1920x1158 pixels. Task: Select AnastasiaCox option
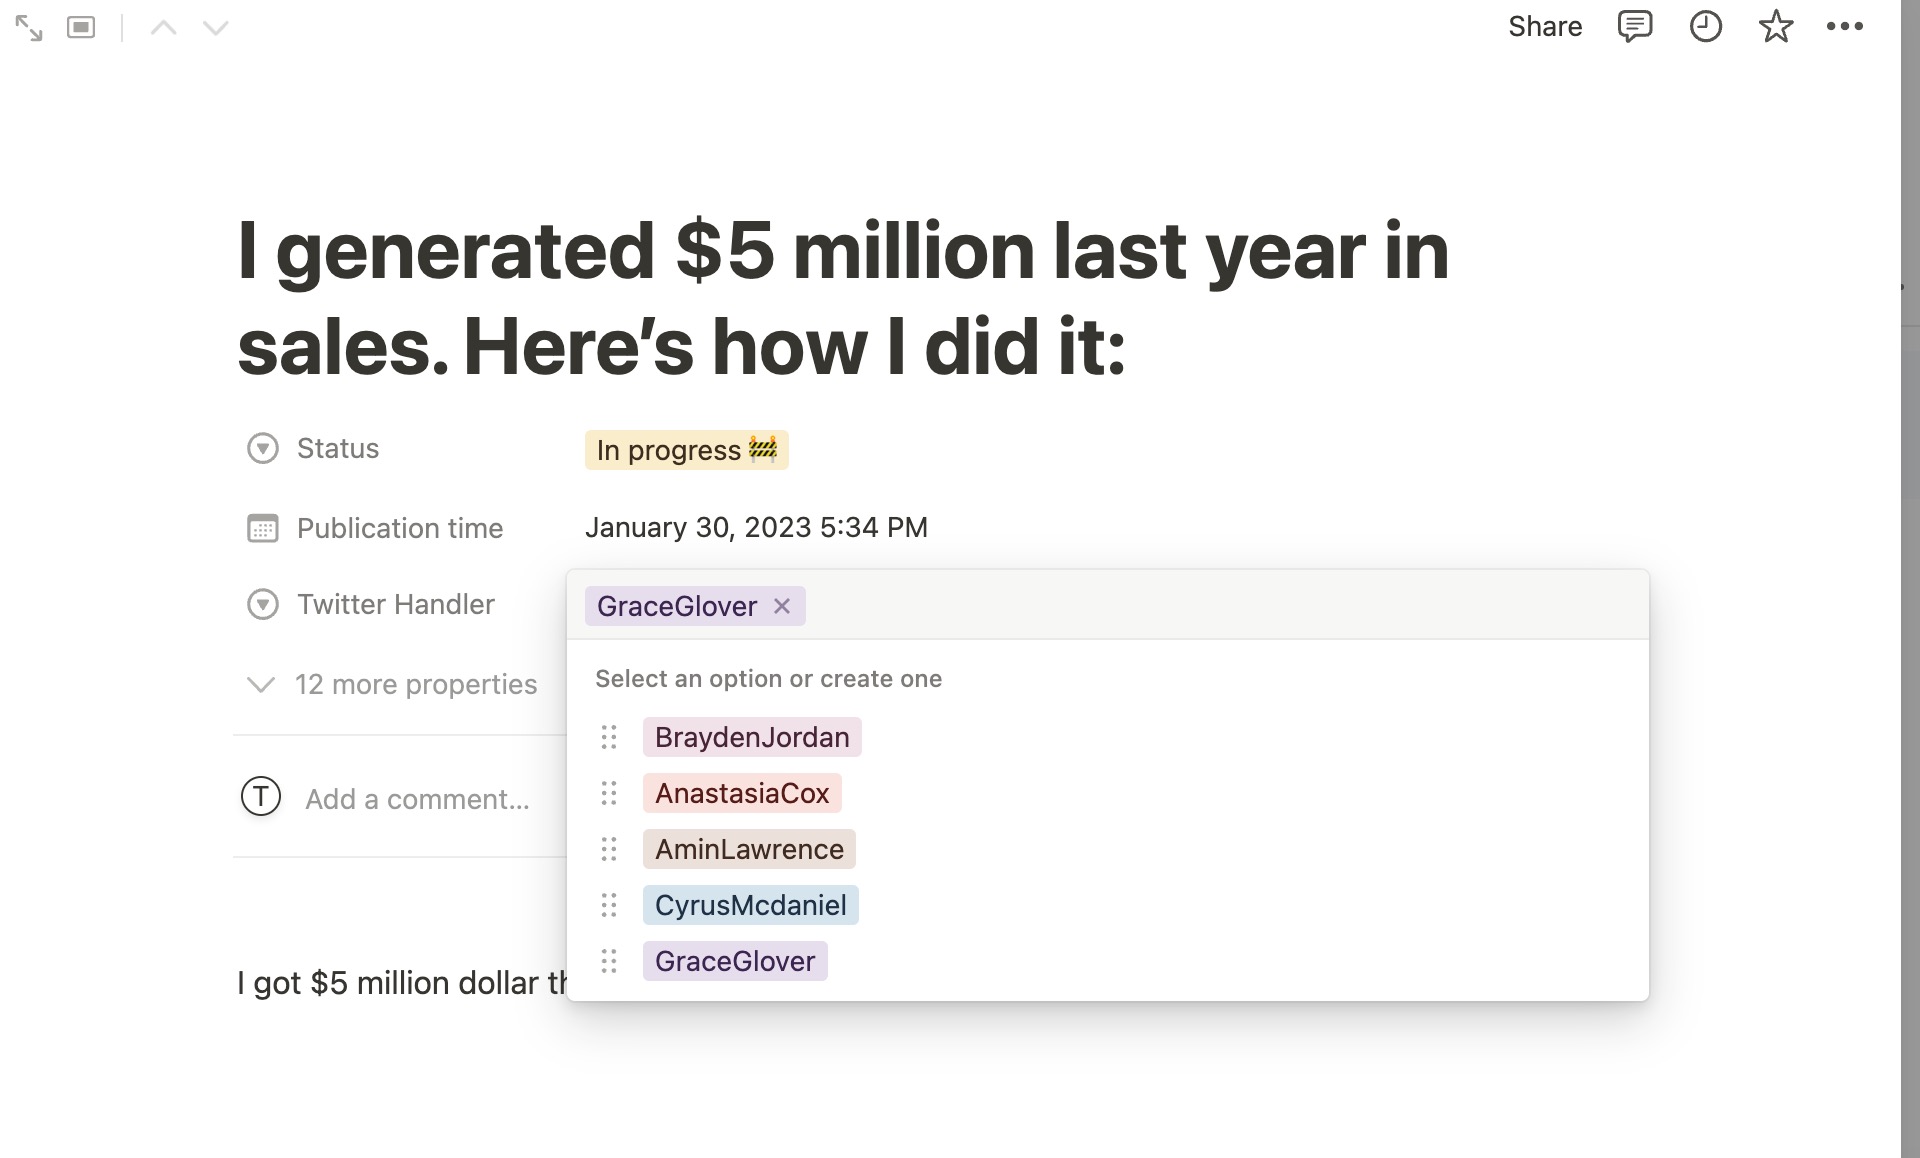(x=741, y=794)
